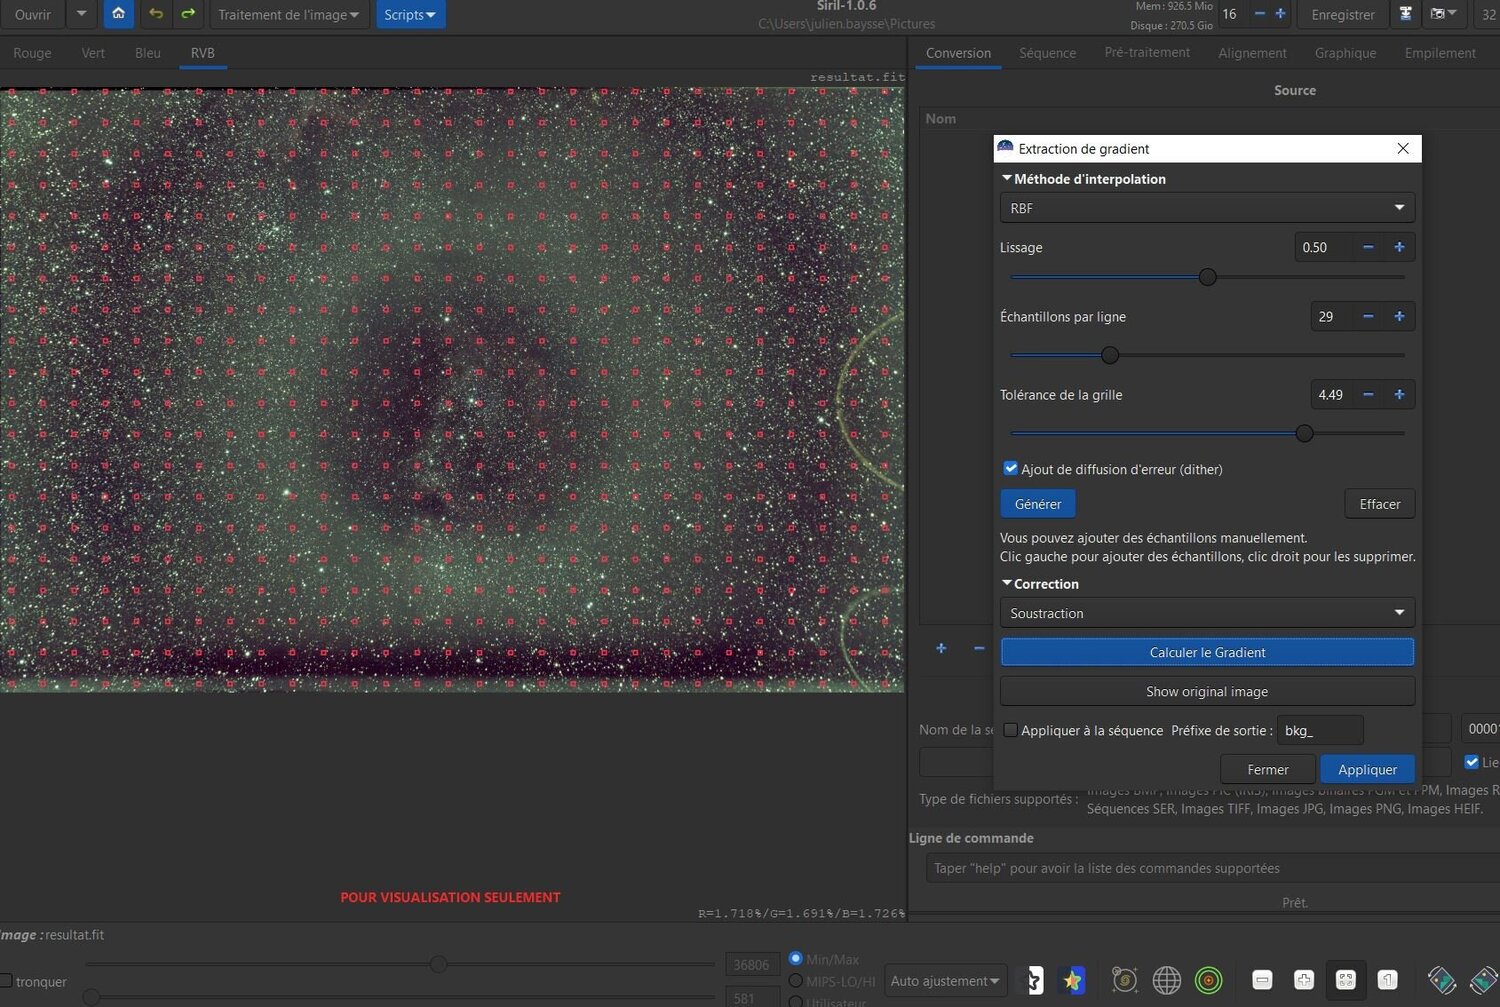Open the Traitement de l'image menu

point(288,14)
